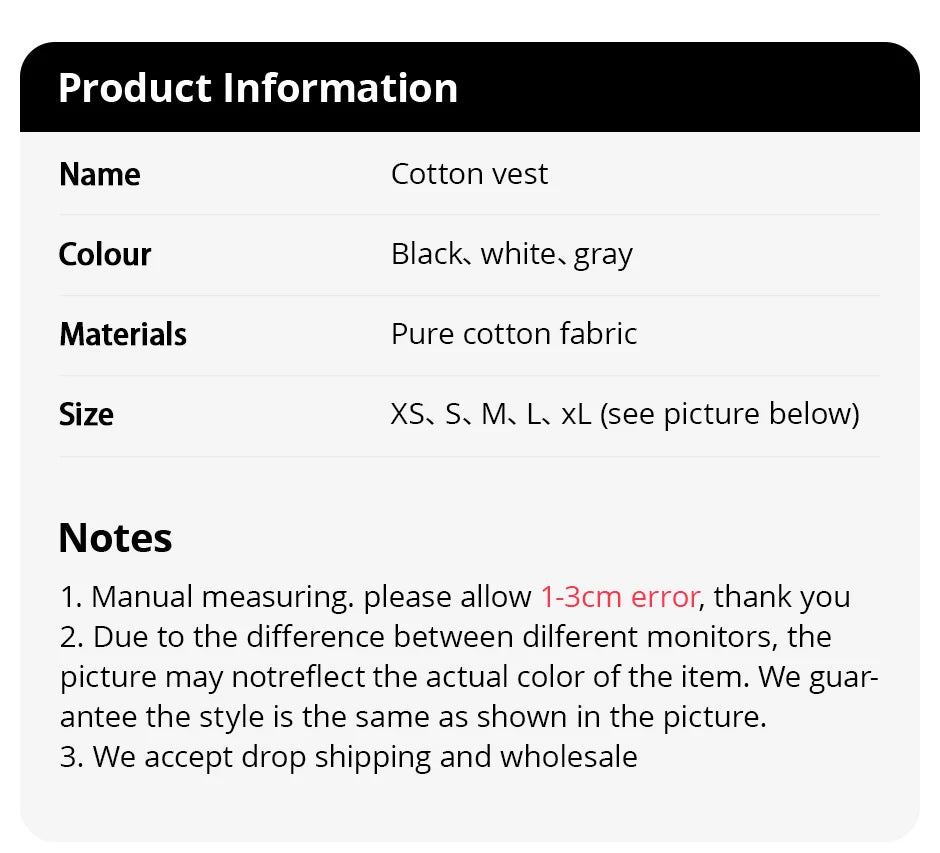Viewport: 940px width, 853px height.
Task: Click the Name row label
Action: pos(100,174)
